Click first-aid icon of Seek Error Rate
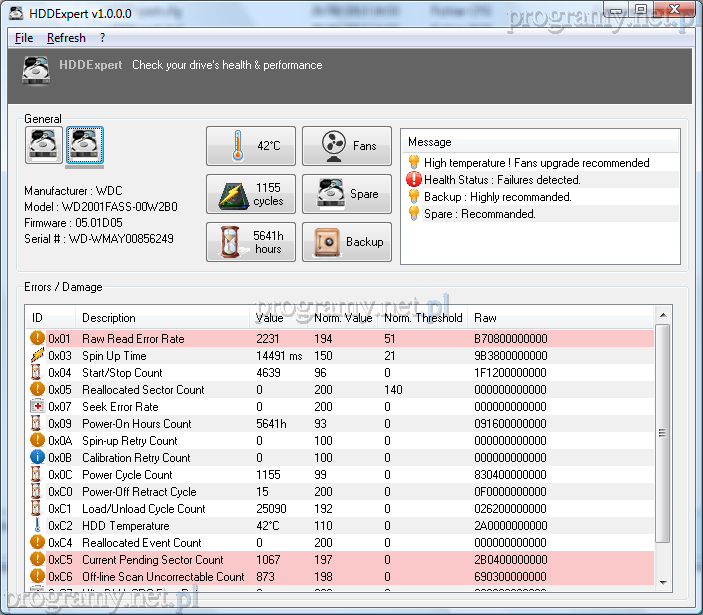703x615 pixels. [37, 406]
